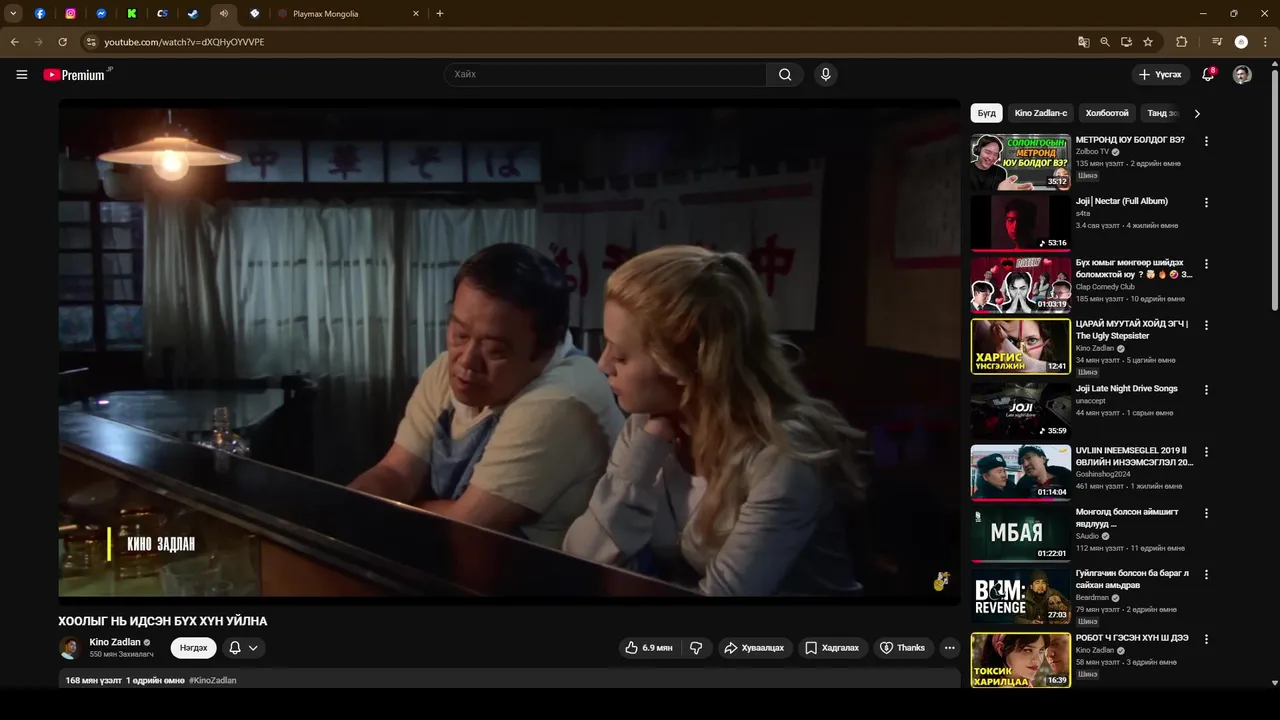The height and width of the screenshot is (720, 1280).
Task: Open options for UVLIIN INEEMSEGLEL 2019 video
Action: pos(1206,451)
